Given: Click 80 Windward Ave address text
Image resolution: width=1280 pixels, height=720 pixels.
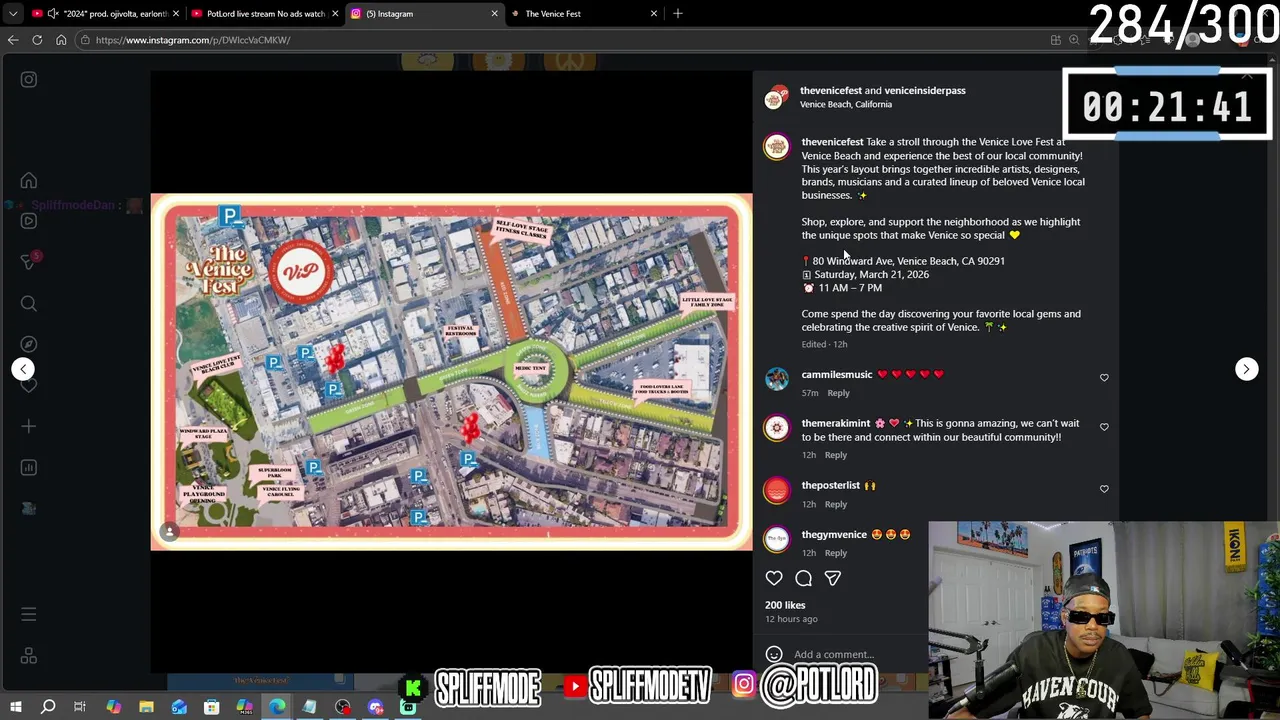Looking at the screenshot, I should pyautogui.click(x=908, y=261).
